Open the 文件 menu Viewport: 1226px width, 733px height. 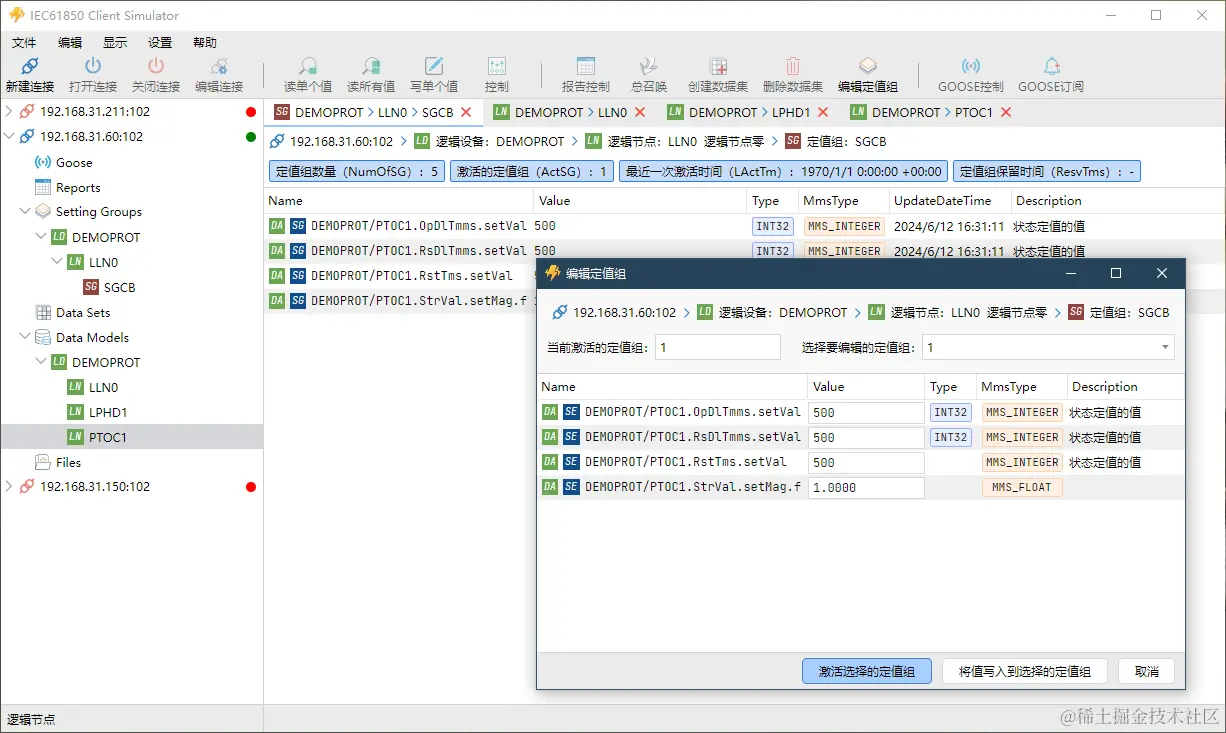coord(24,42)
